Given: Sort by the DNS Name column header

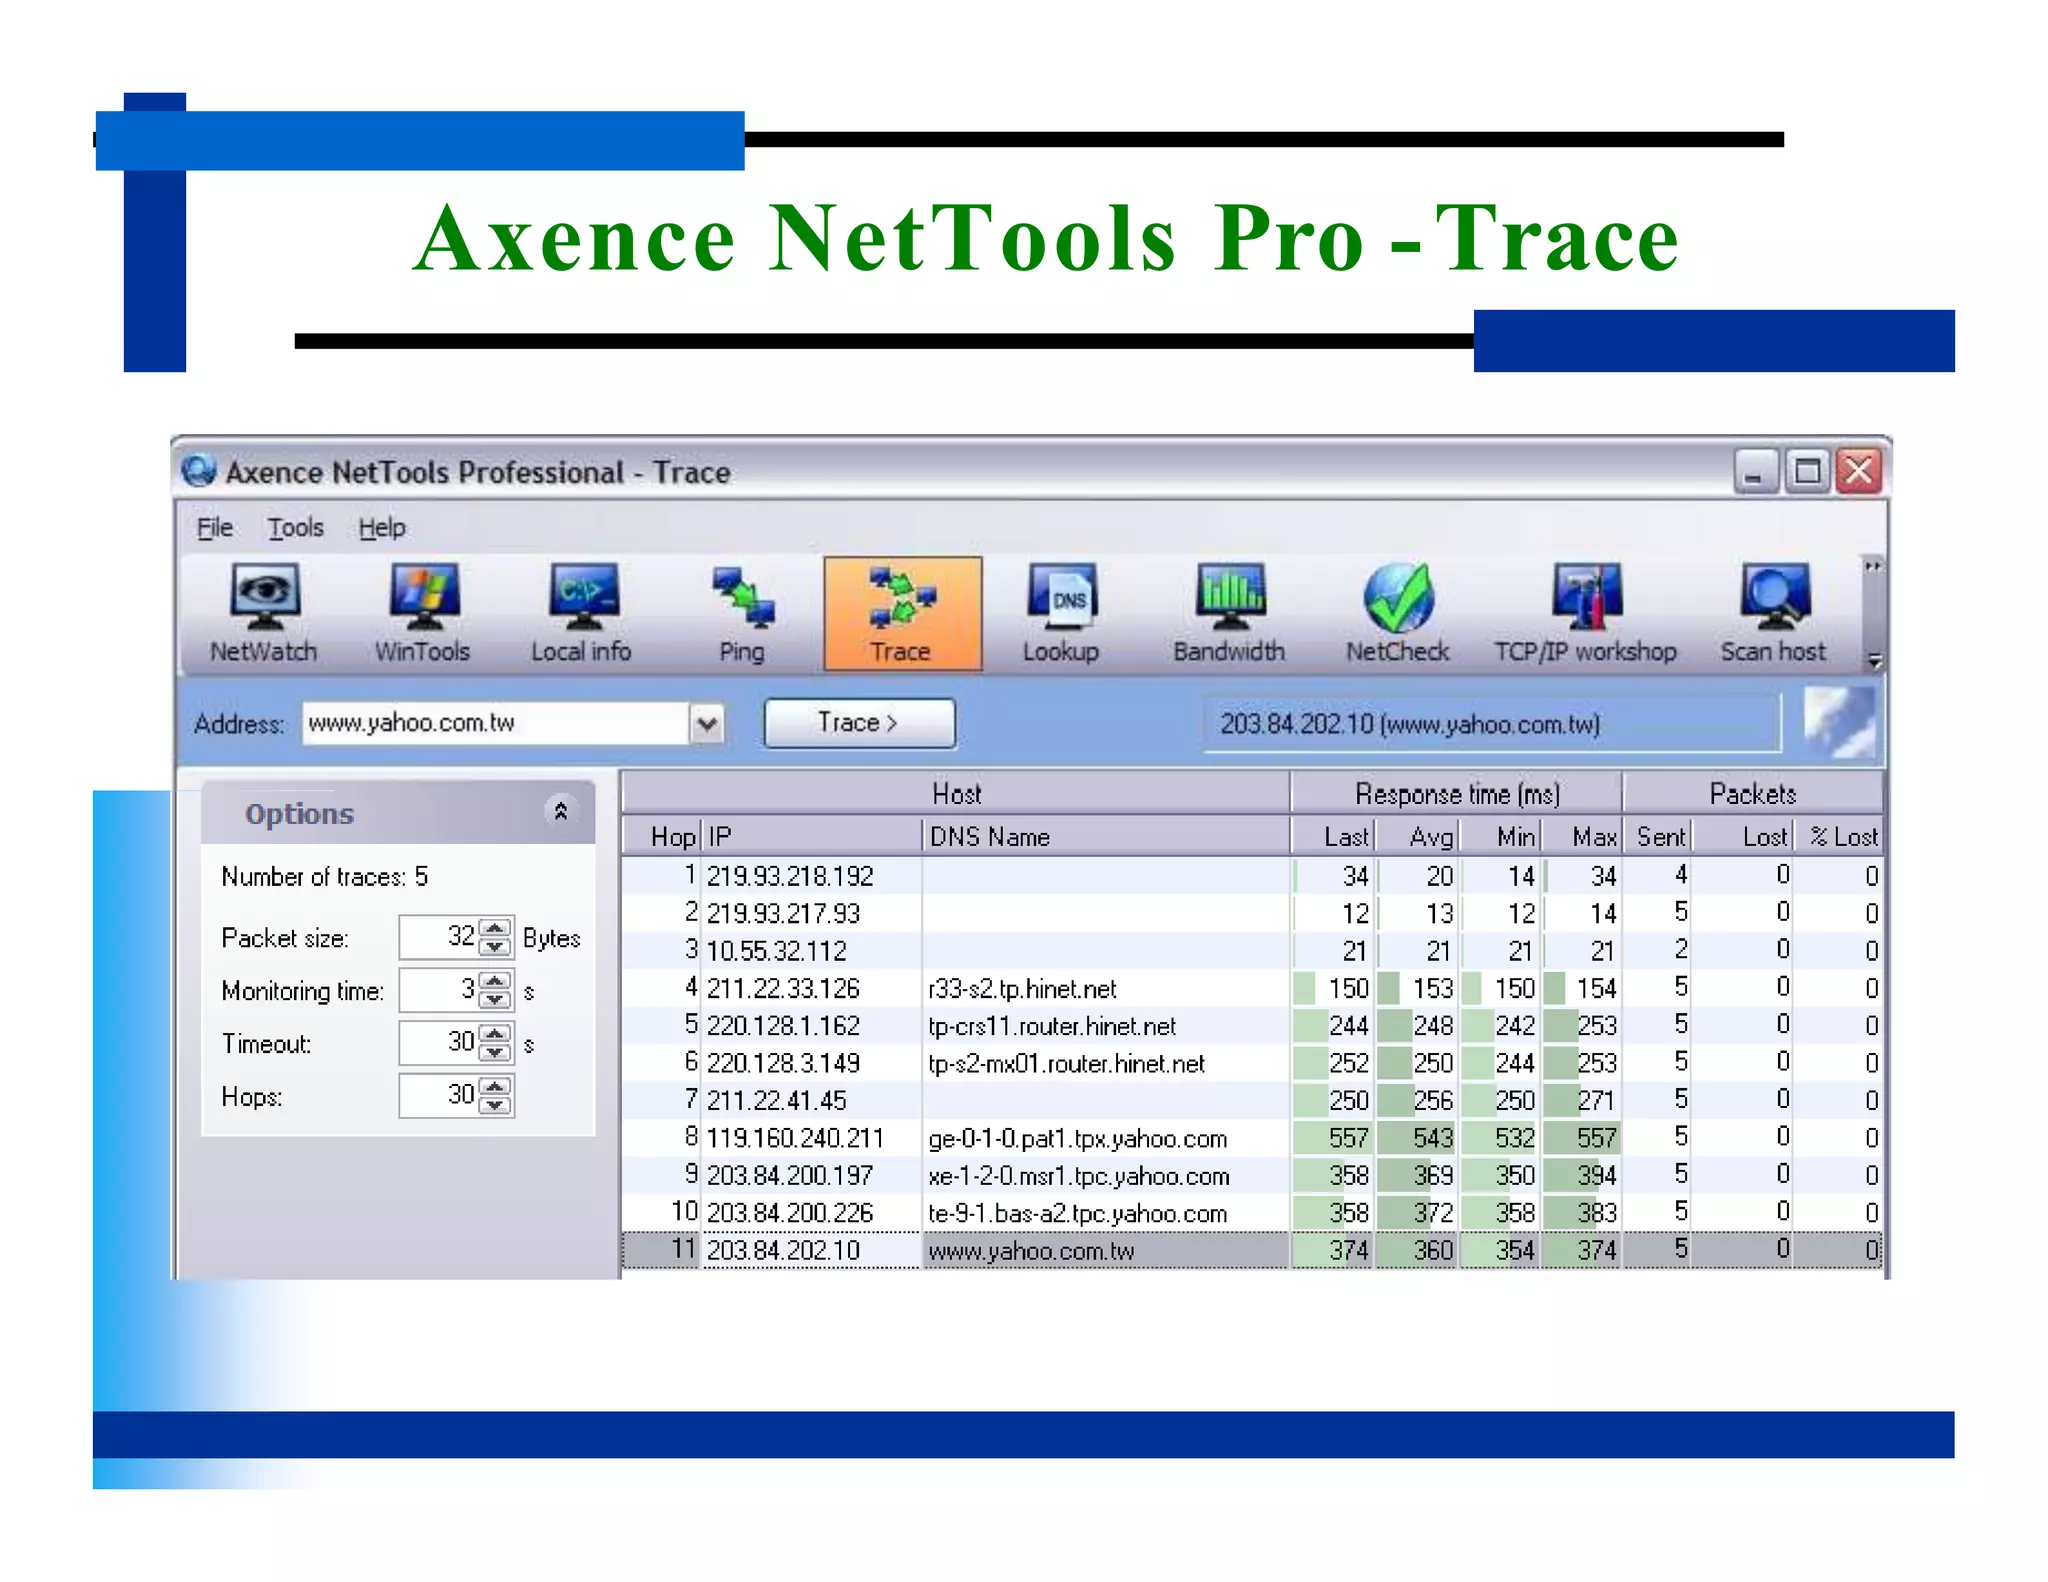Looking at the screenshot, I should click(1106, 836).
